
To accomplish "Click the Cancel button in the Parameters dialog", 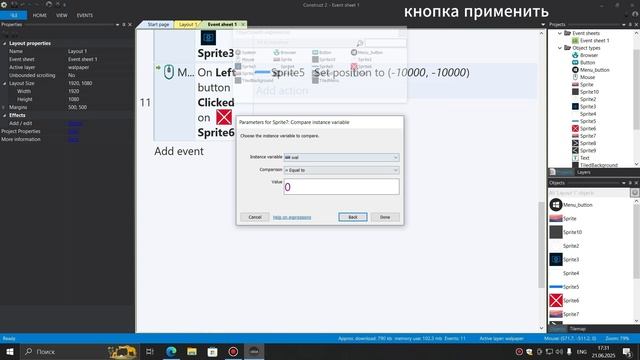I will (255, 217).
